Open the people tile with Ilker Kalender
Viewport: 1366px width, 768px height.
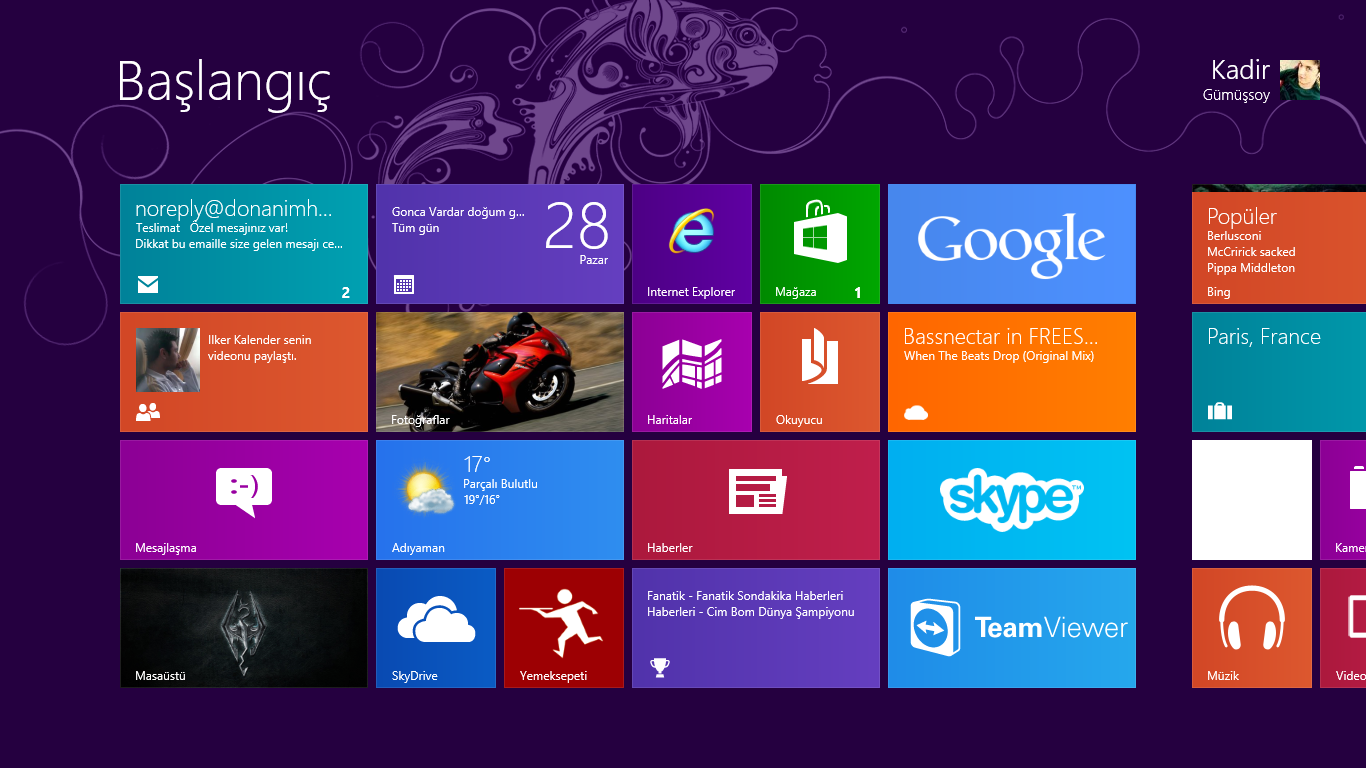click(244, 372)
